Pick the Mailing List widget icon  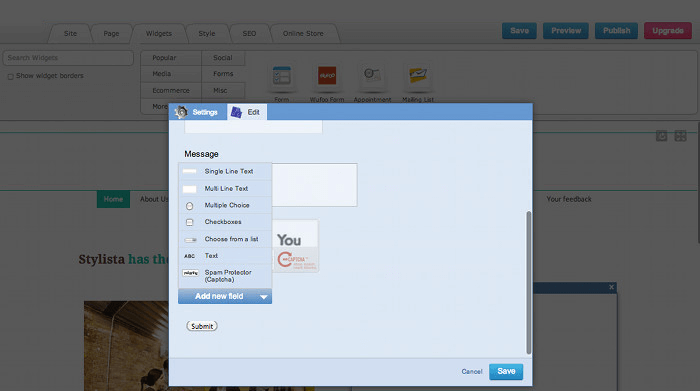418,76
